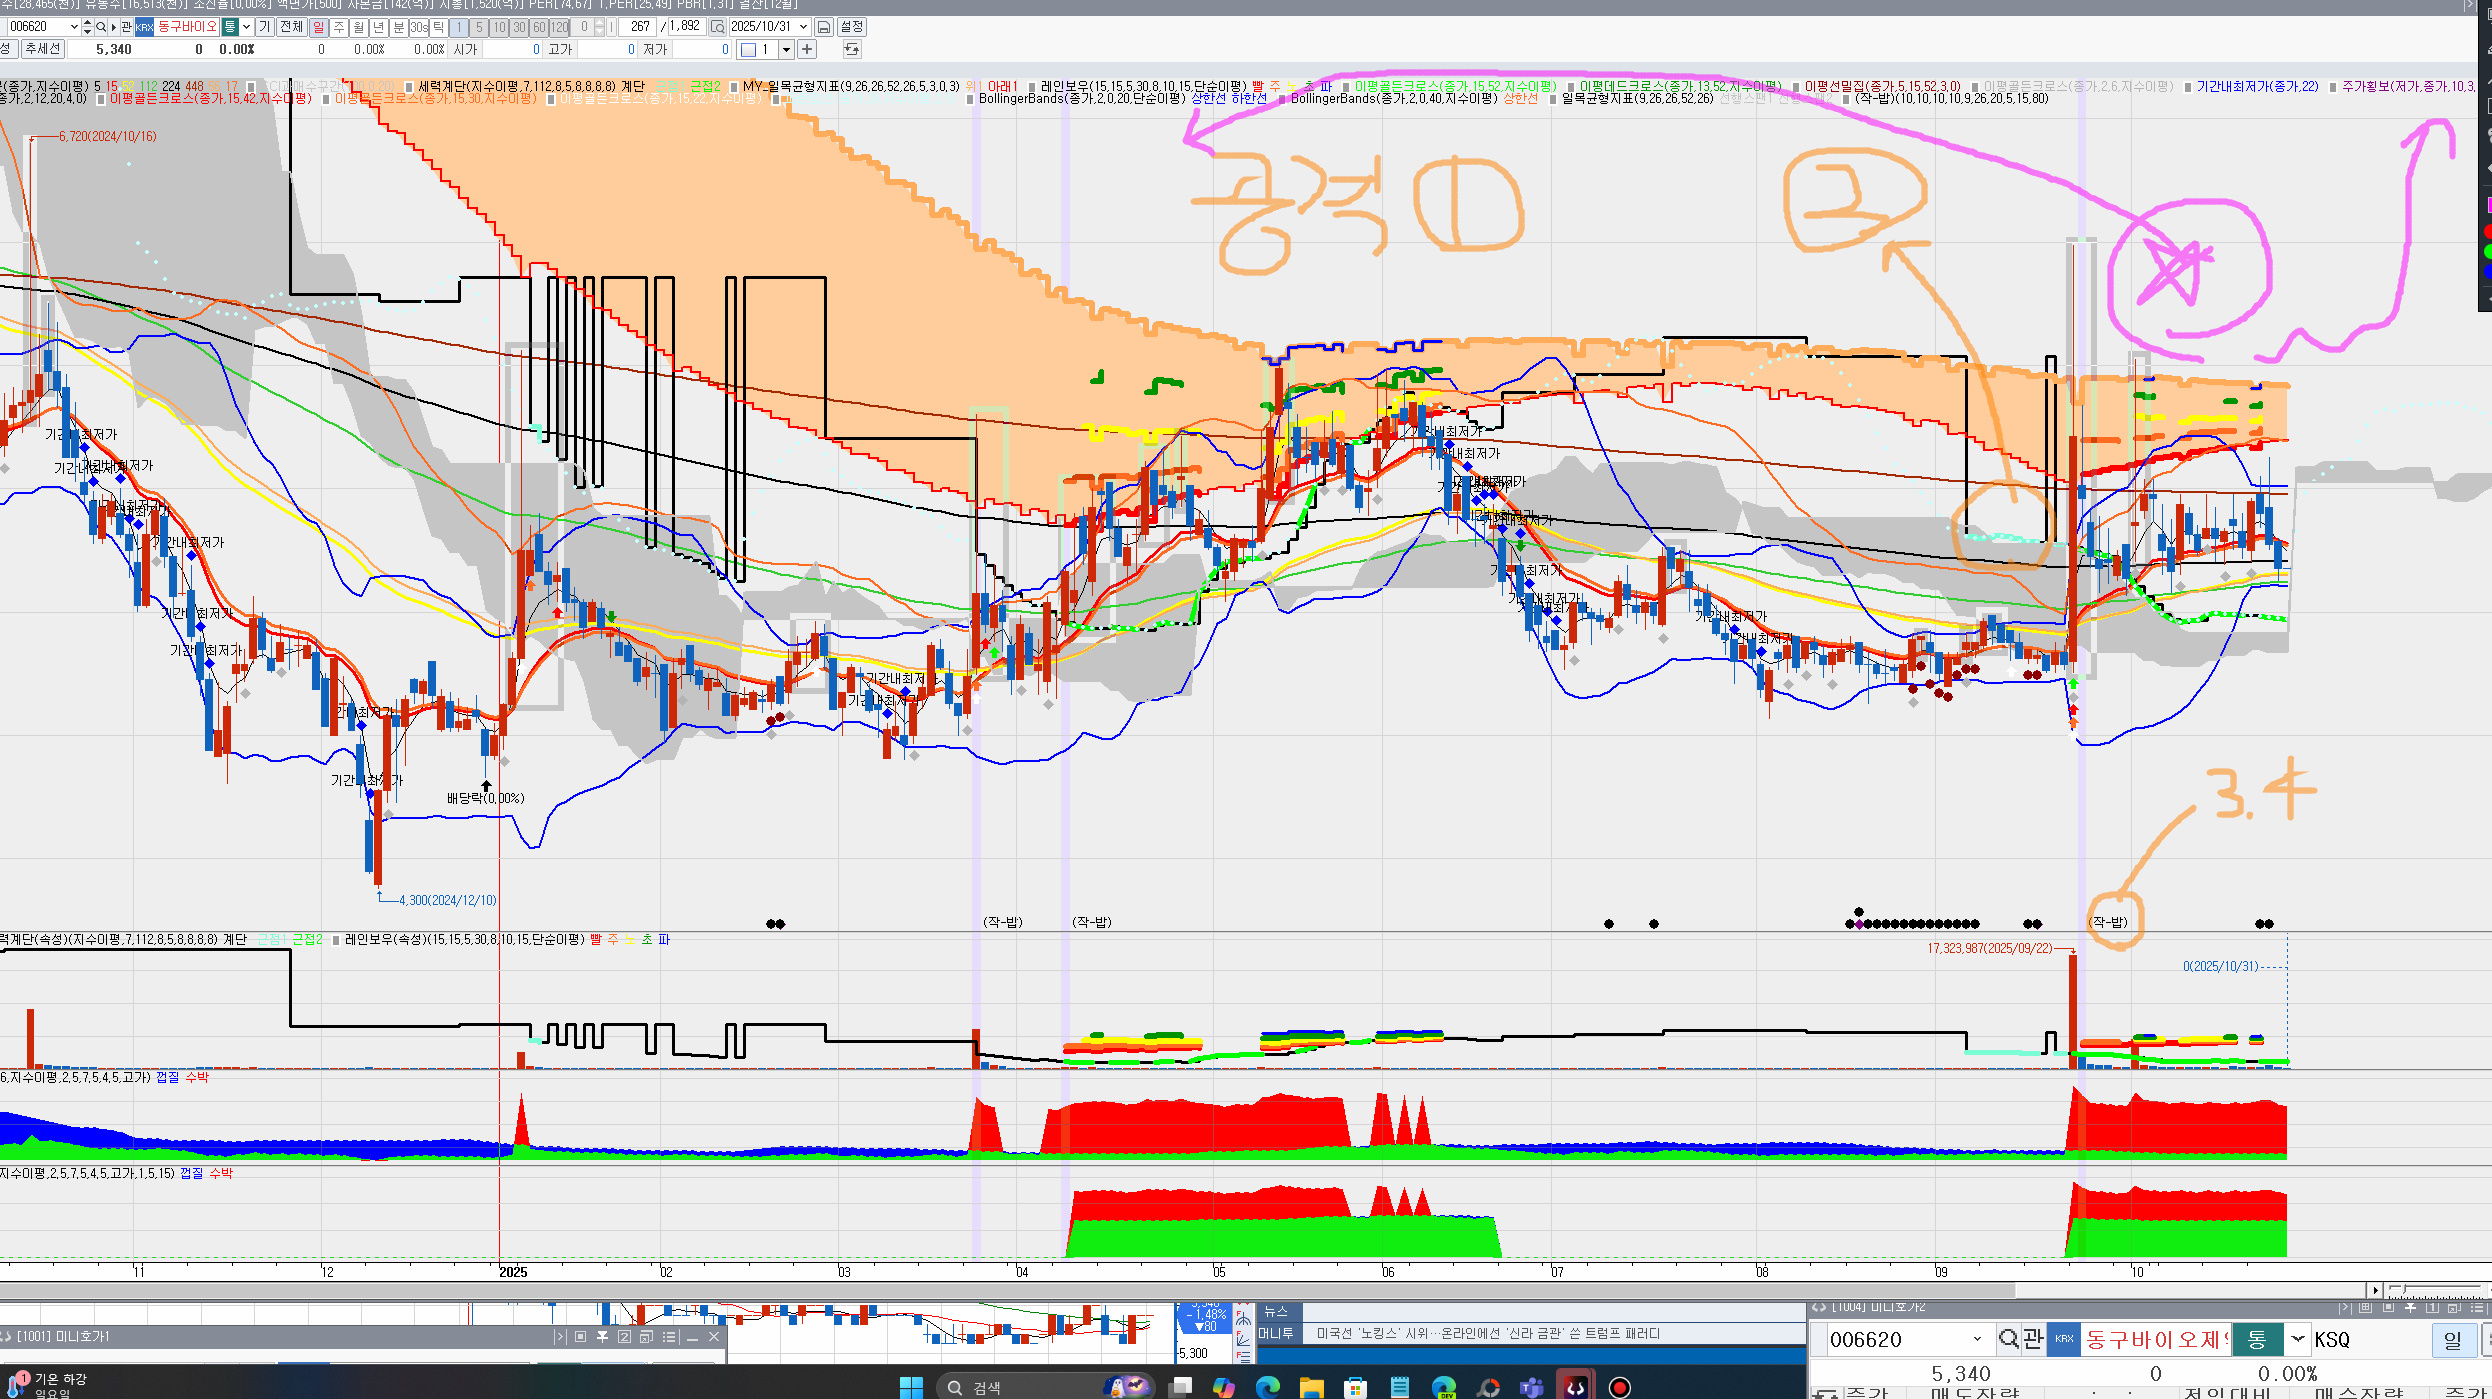Click the 설정 settings button
This screenshot has width=2492, height=1399.
[x=851, y=27]
